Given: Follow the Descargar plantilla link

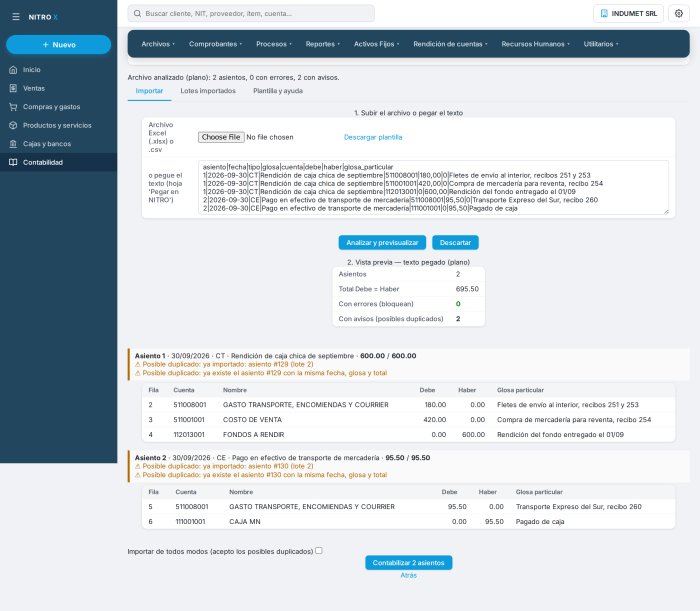Looking at the screenshot, I should click(373, 137).
